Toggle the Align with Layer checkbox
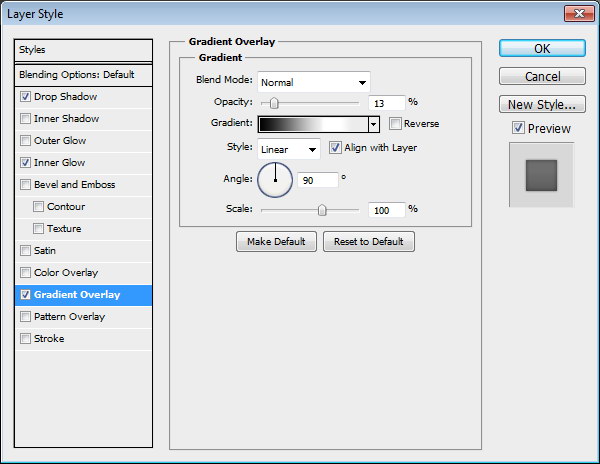Image resolution: width=600 pixels, height=464 pixels. (x=335, y=148)
